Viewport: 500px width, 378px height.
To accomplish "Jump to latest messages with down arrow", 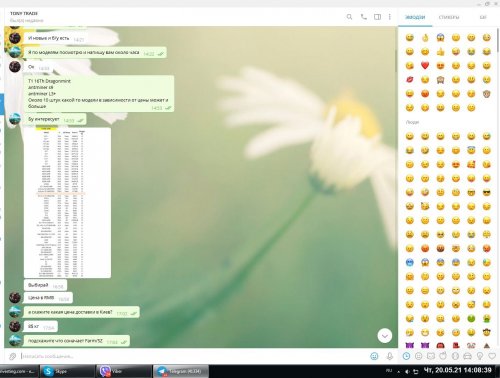I will pos(385,336).
